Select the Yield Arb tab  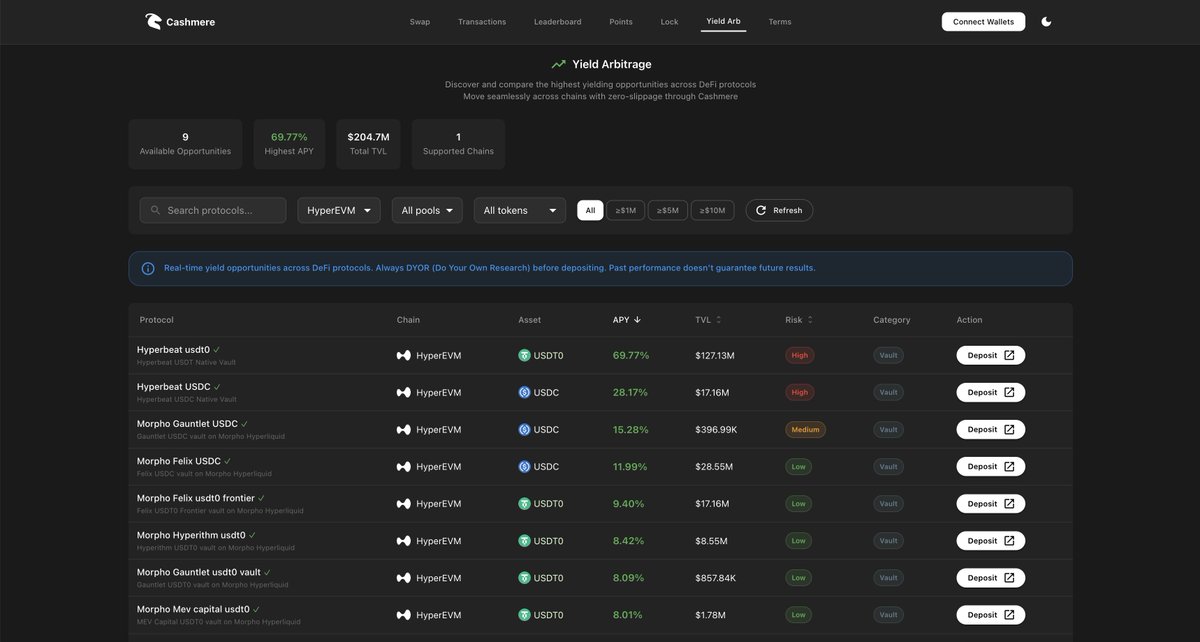pyautogui.click(x=723, y=21)
